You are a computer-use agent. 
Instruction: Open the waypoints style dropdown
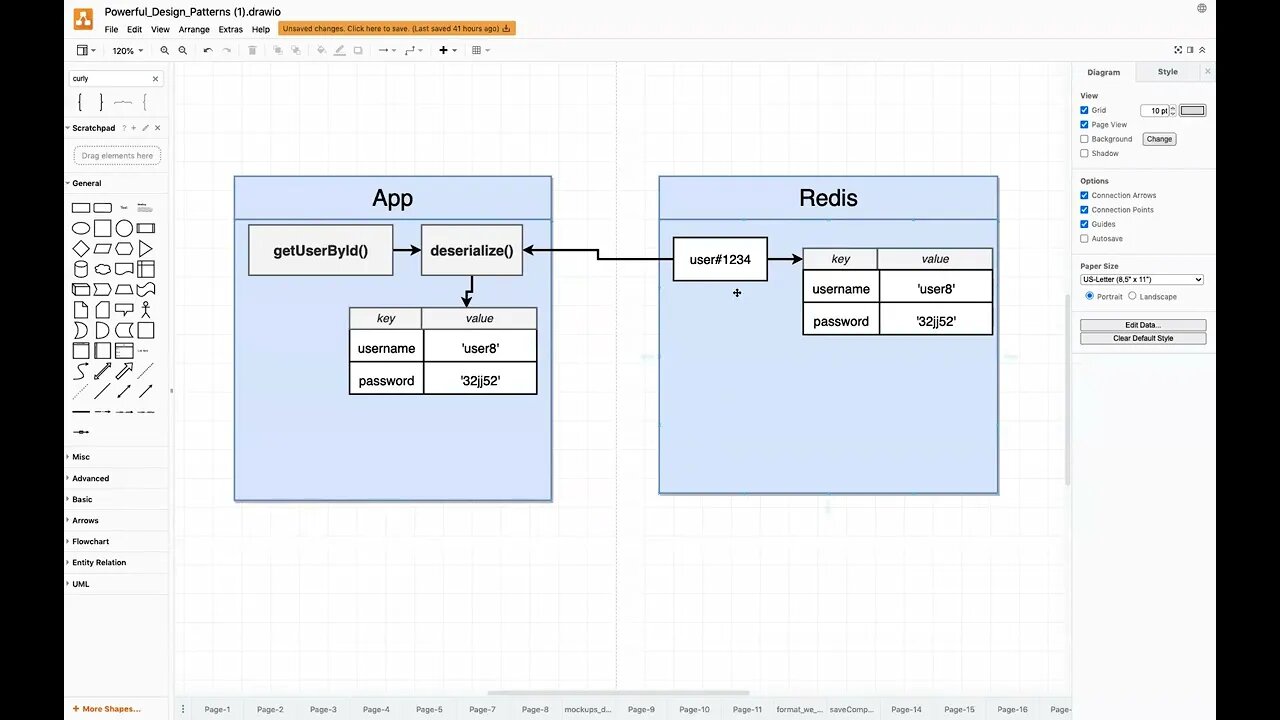tap(413, 50)
